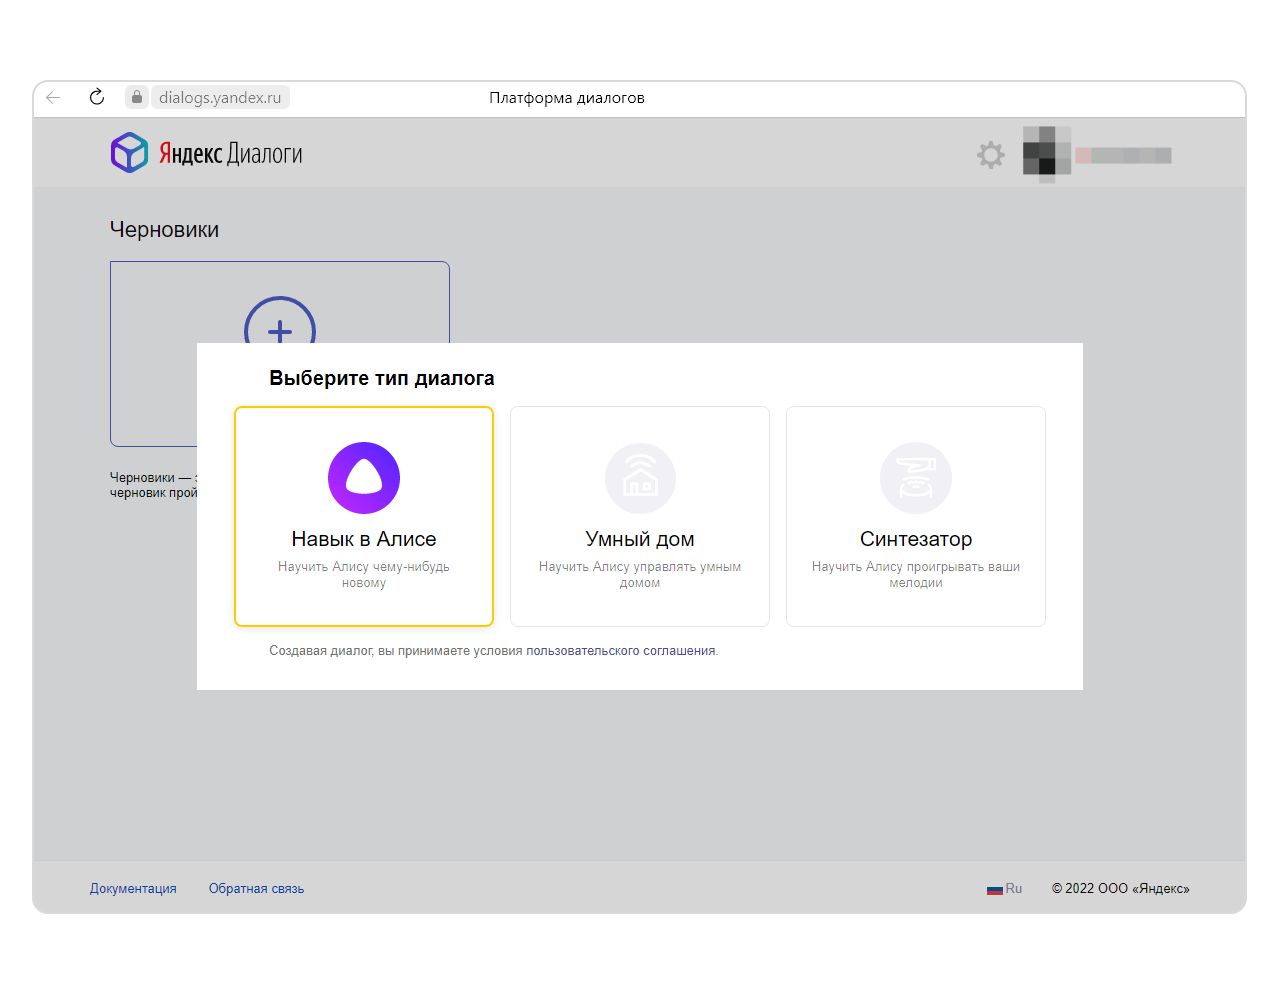
Task: Click the dialogs.yandex.ru address field
Action: pos(220,97)
